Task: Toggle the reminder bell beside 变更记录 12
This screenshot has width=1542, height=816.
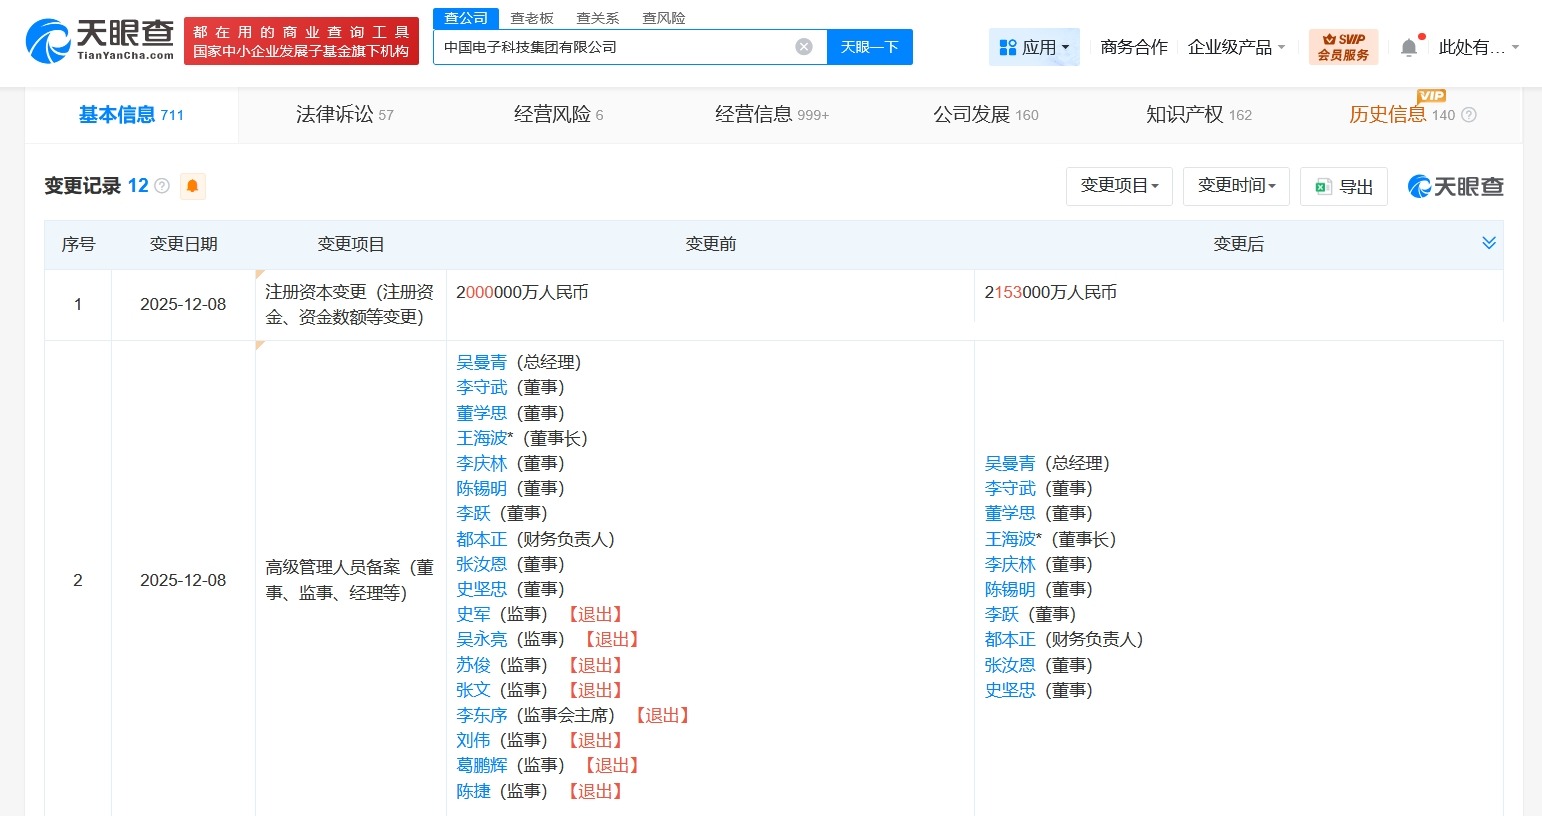Action: pos(192,186)
